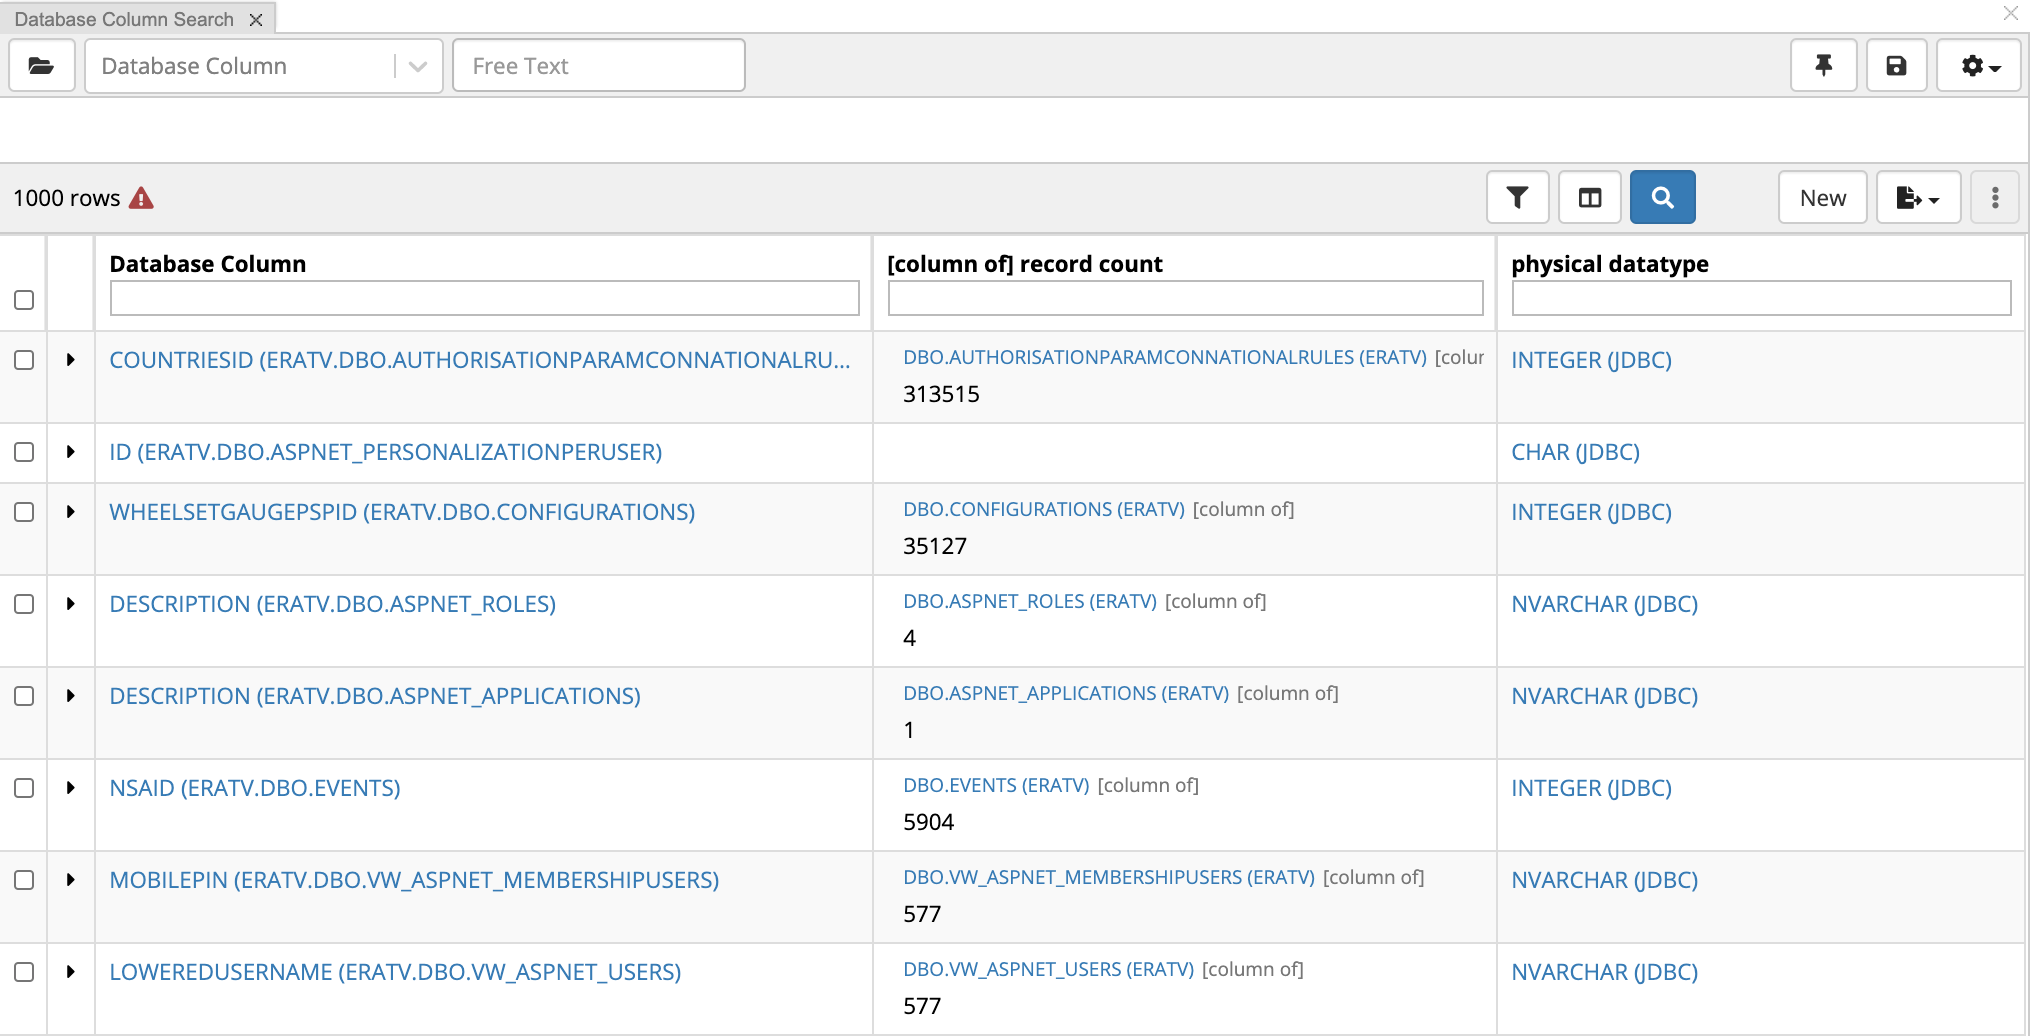Viewport: 2034px width, 1036px height.
Task: Select the record count value 313515
Action: click(941, 394)
